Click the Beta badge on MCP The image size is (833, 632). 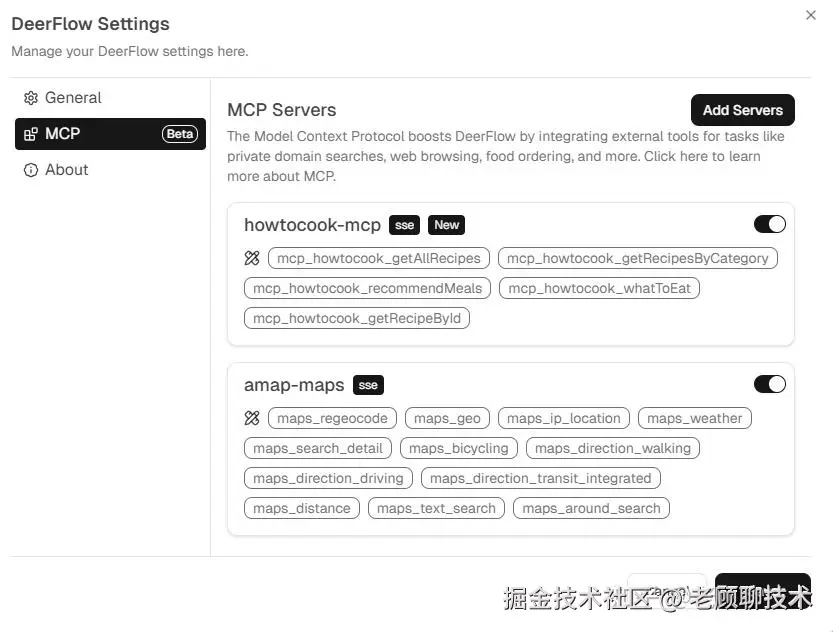click(180, 134)
